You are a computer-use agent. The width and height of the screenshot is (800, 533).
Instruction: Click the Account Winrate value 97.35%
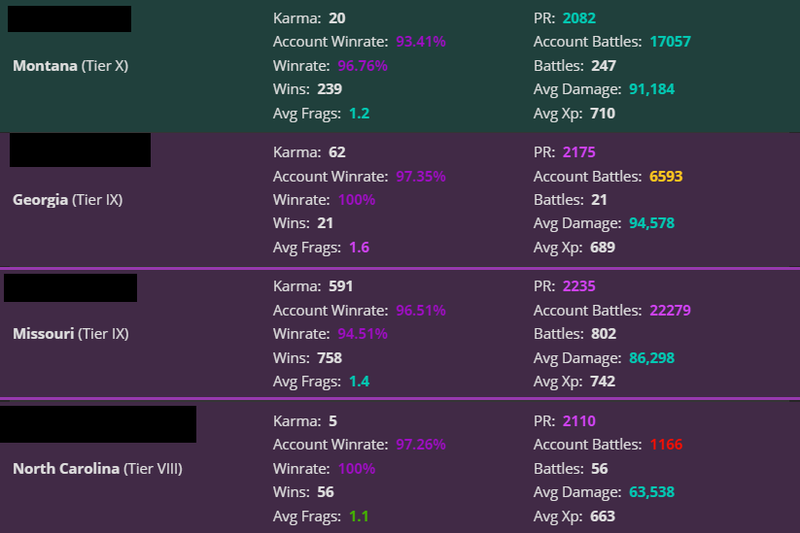point(420,176)
